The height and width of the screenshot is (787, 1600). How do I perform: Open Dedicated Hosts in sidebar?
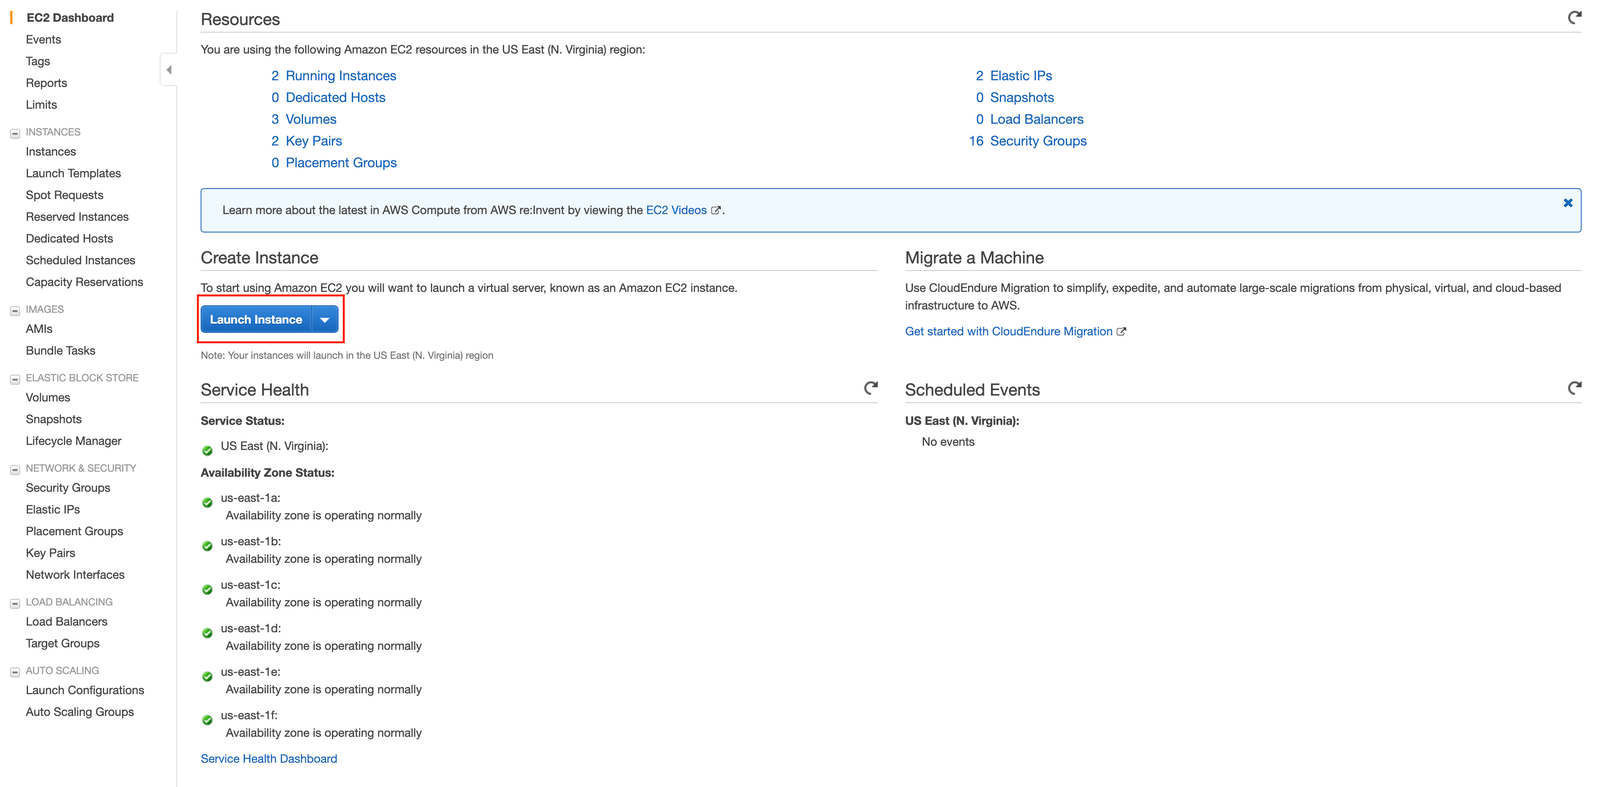tap(69, 239)
